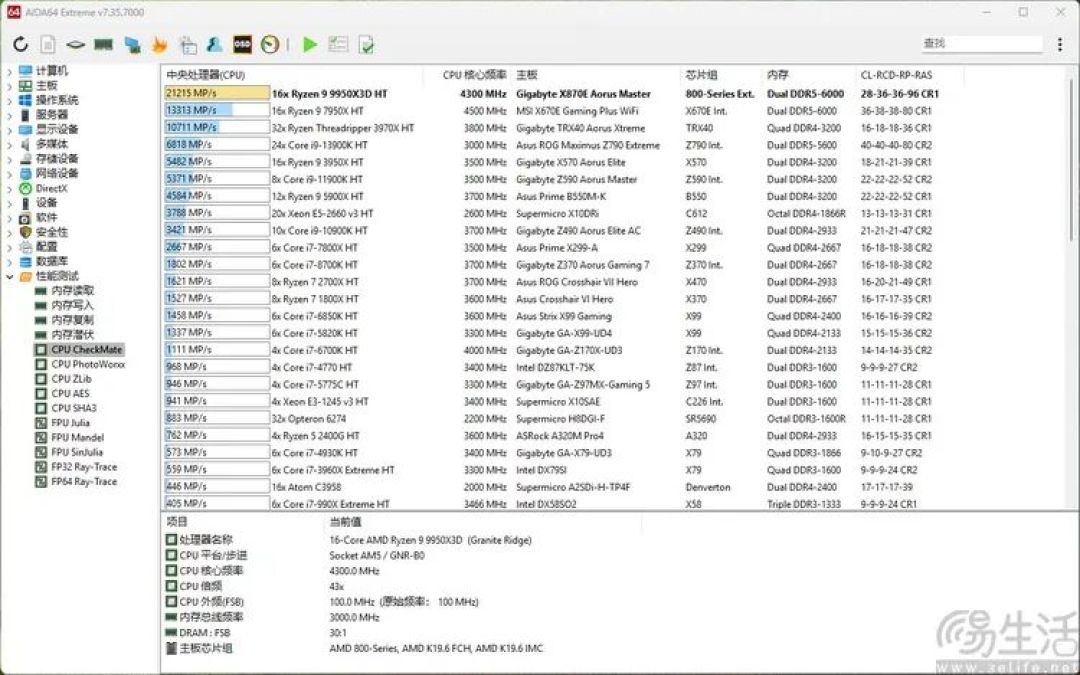Select CPU CheckMate in the tree
This screenshot has width=1080, height=675.
[x=86, y=349]
